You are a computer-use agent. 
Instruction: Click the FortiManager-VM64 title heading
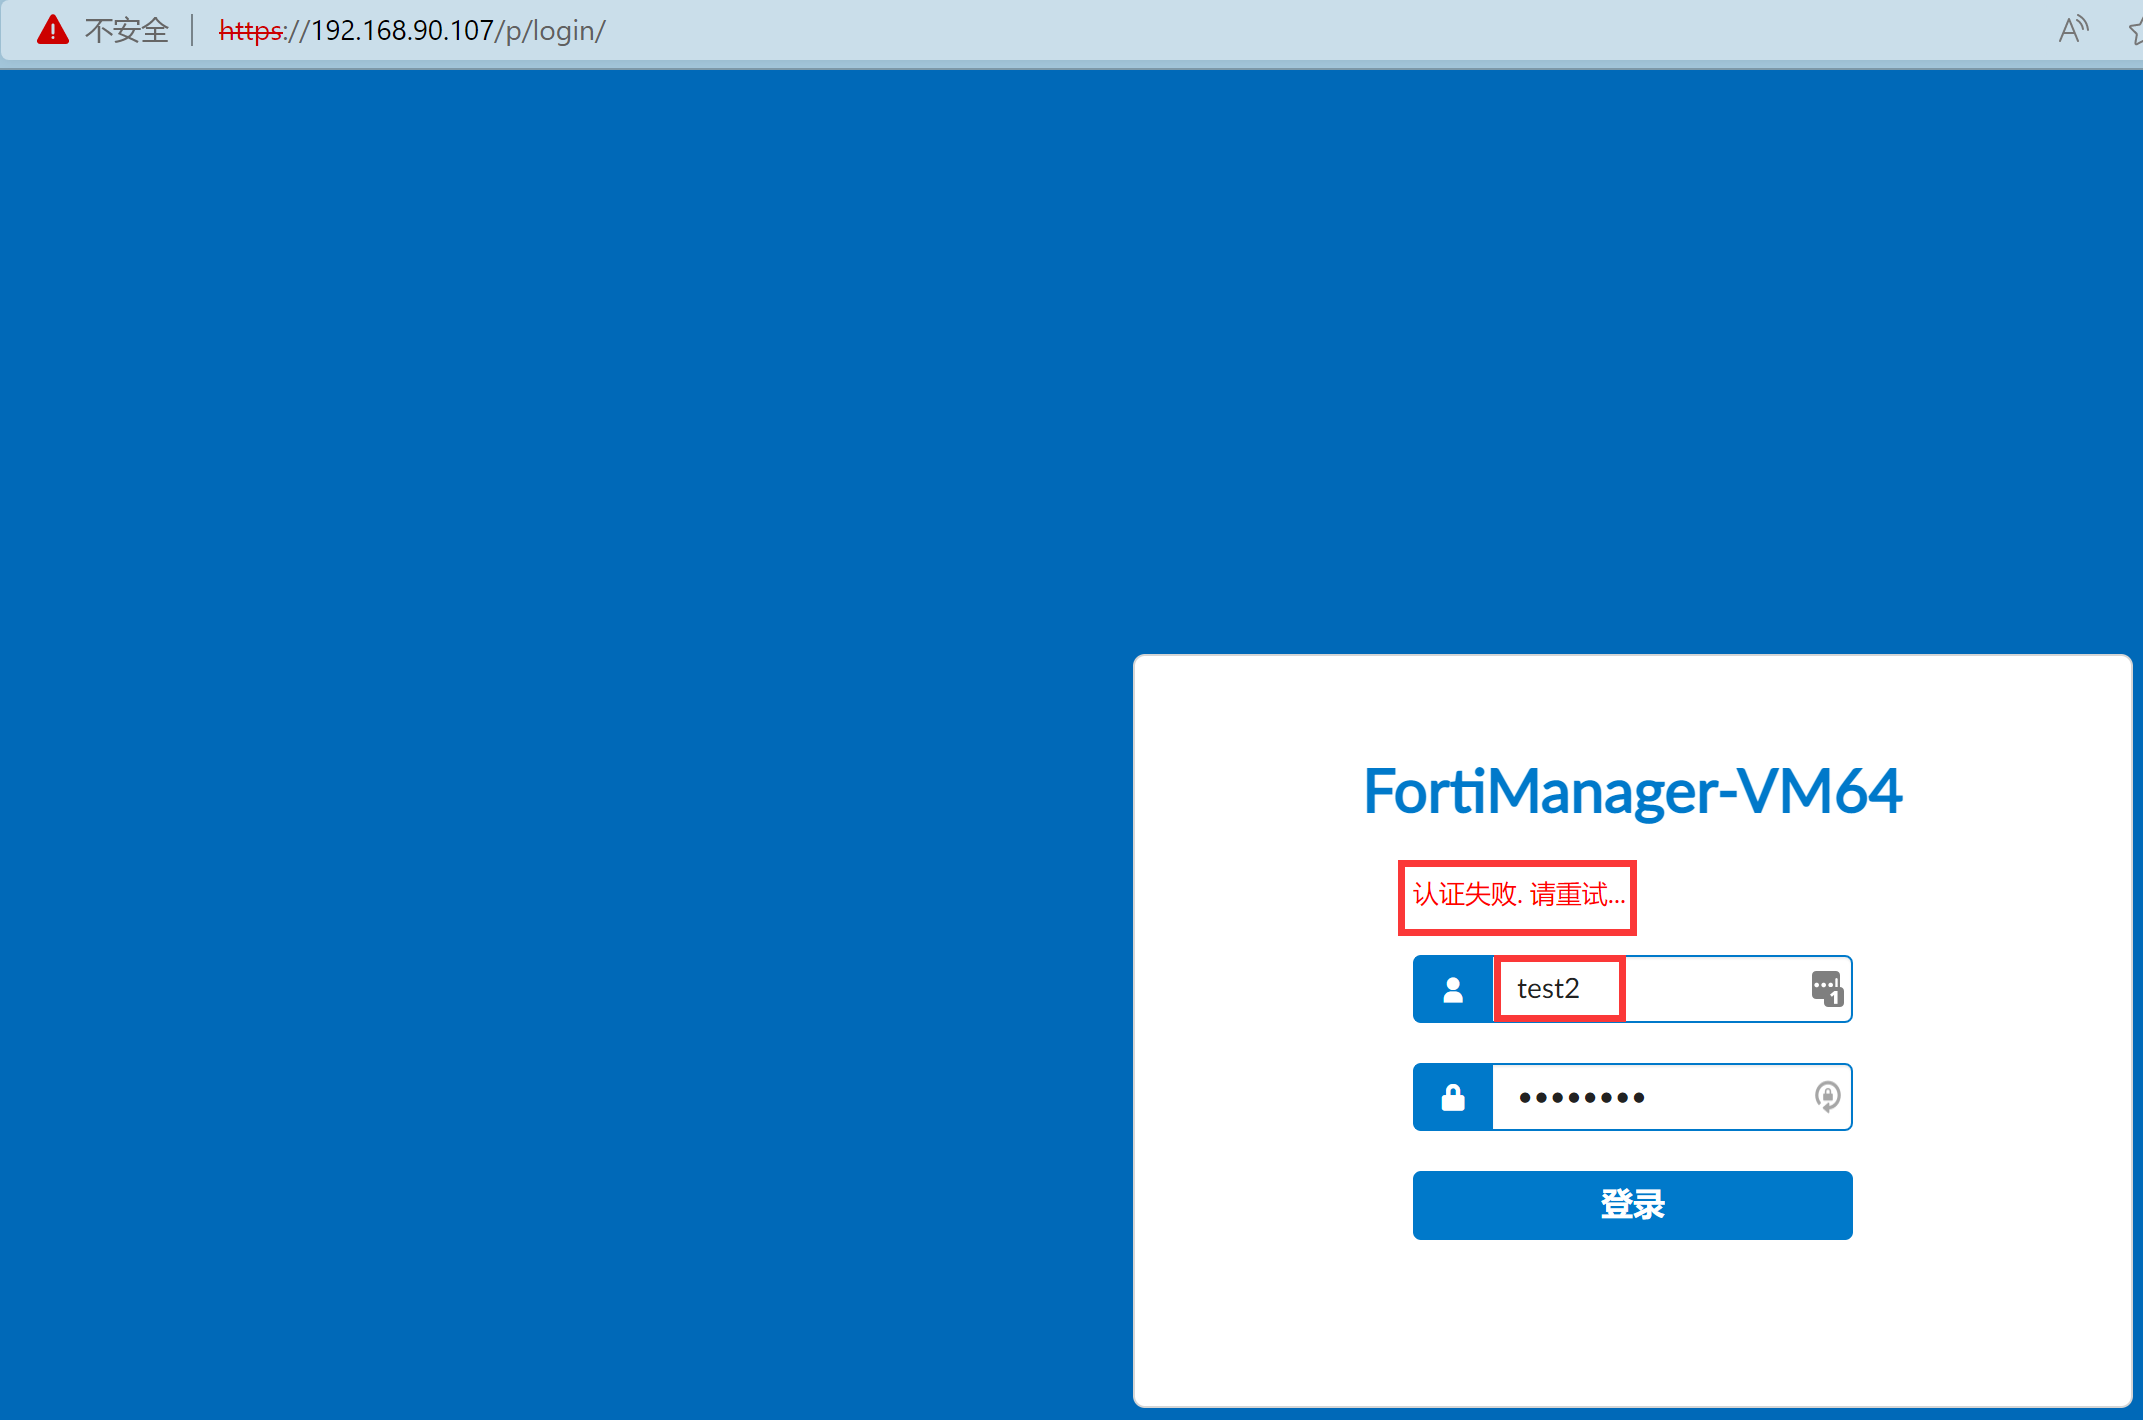pyautogui.click(x=1632, y=791)
